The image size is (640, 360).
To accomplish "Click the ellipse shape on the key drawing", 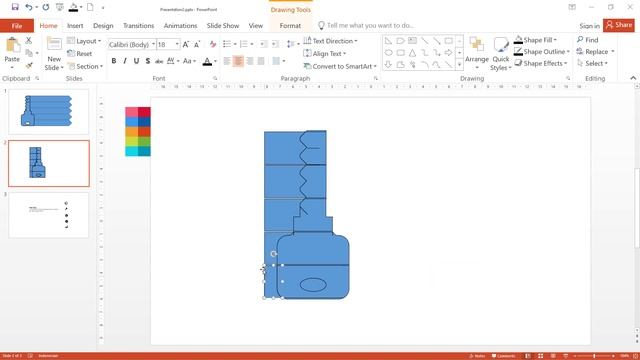I will click(x=313, y=284).
